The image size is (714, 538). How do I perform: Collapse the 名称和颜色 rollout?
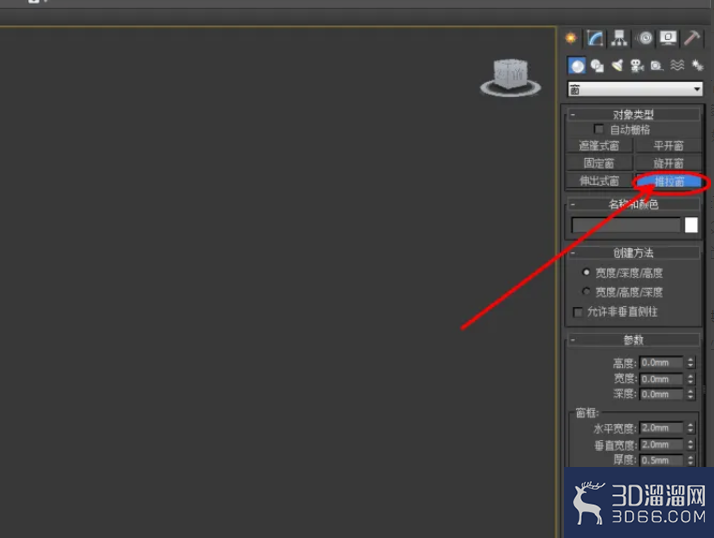(x=633, y=204)
